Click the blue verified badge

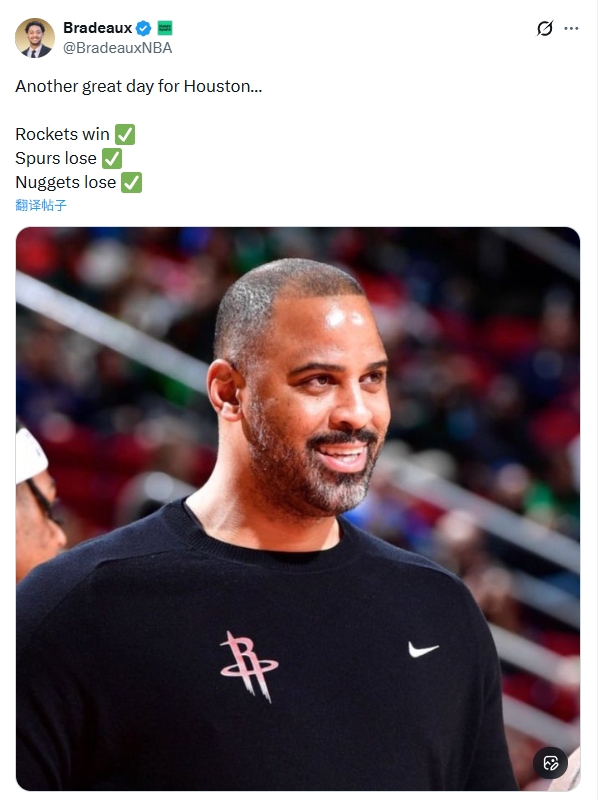coord(144,28)
